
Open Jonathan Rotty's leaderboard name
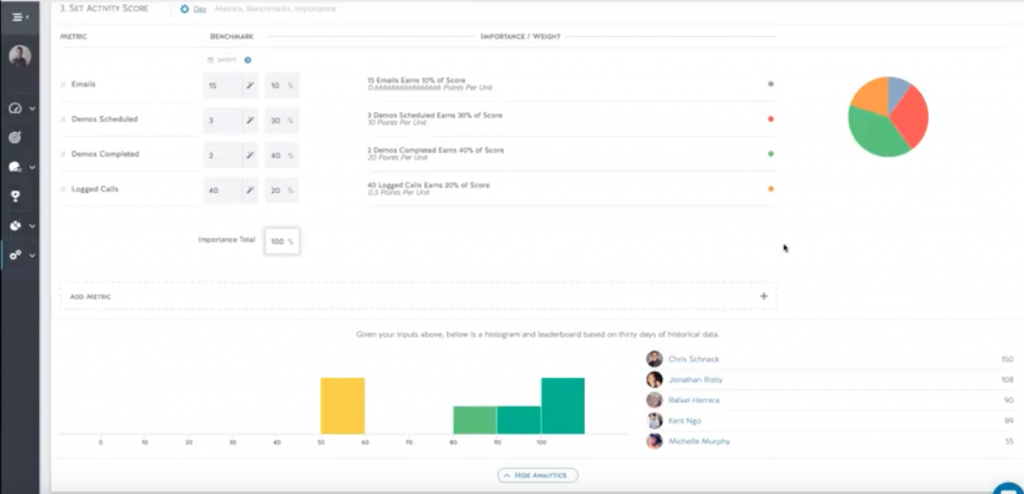coord(696,380)
